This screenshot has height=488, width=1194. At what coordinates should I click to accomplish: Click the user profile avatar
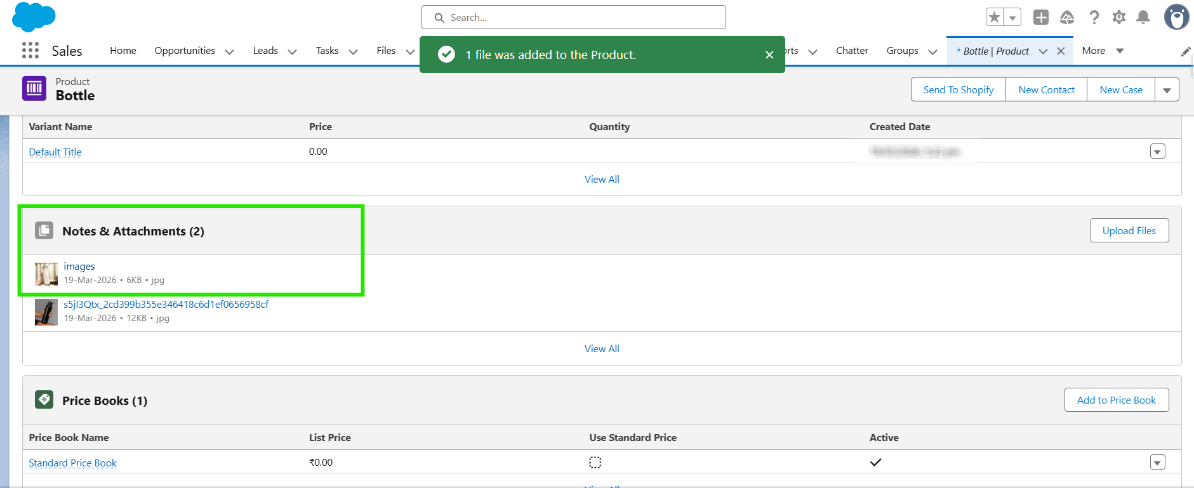[1177, 17]
